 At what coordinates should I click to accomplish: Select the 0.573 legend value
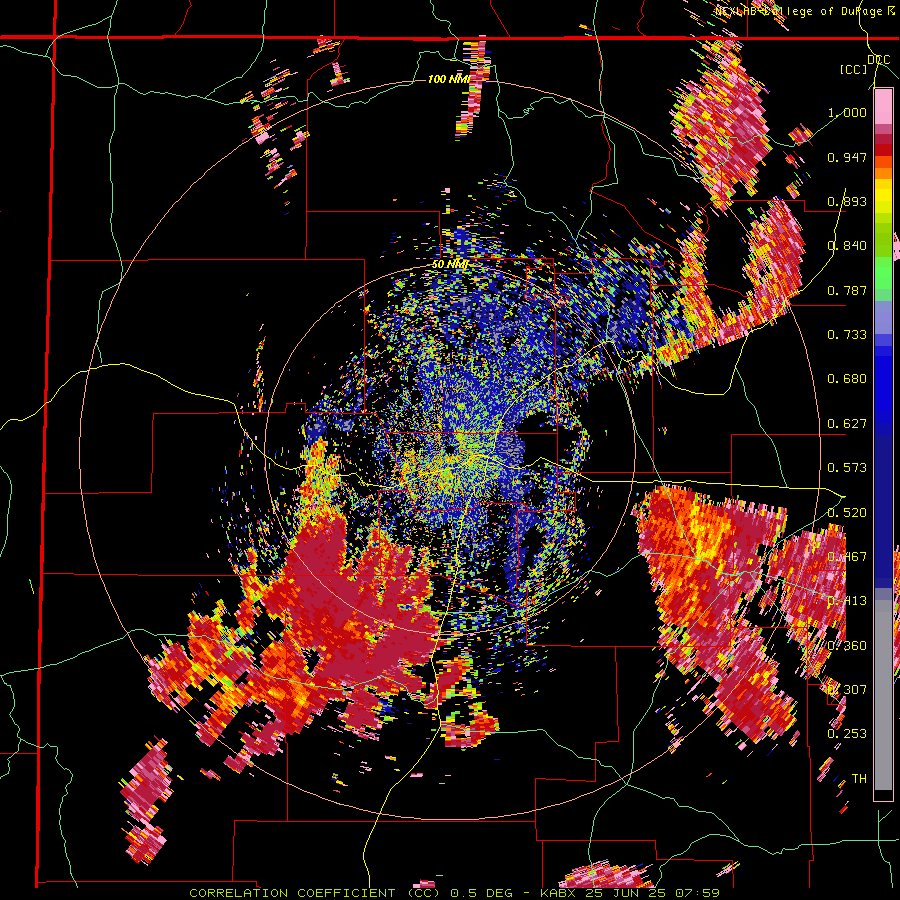coord(847,468)
